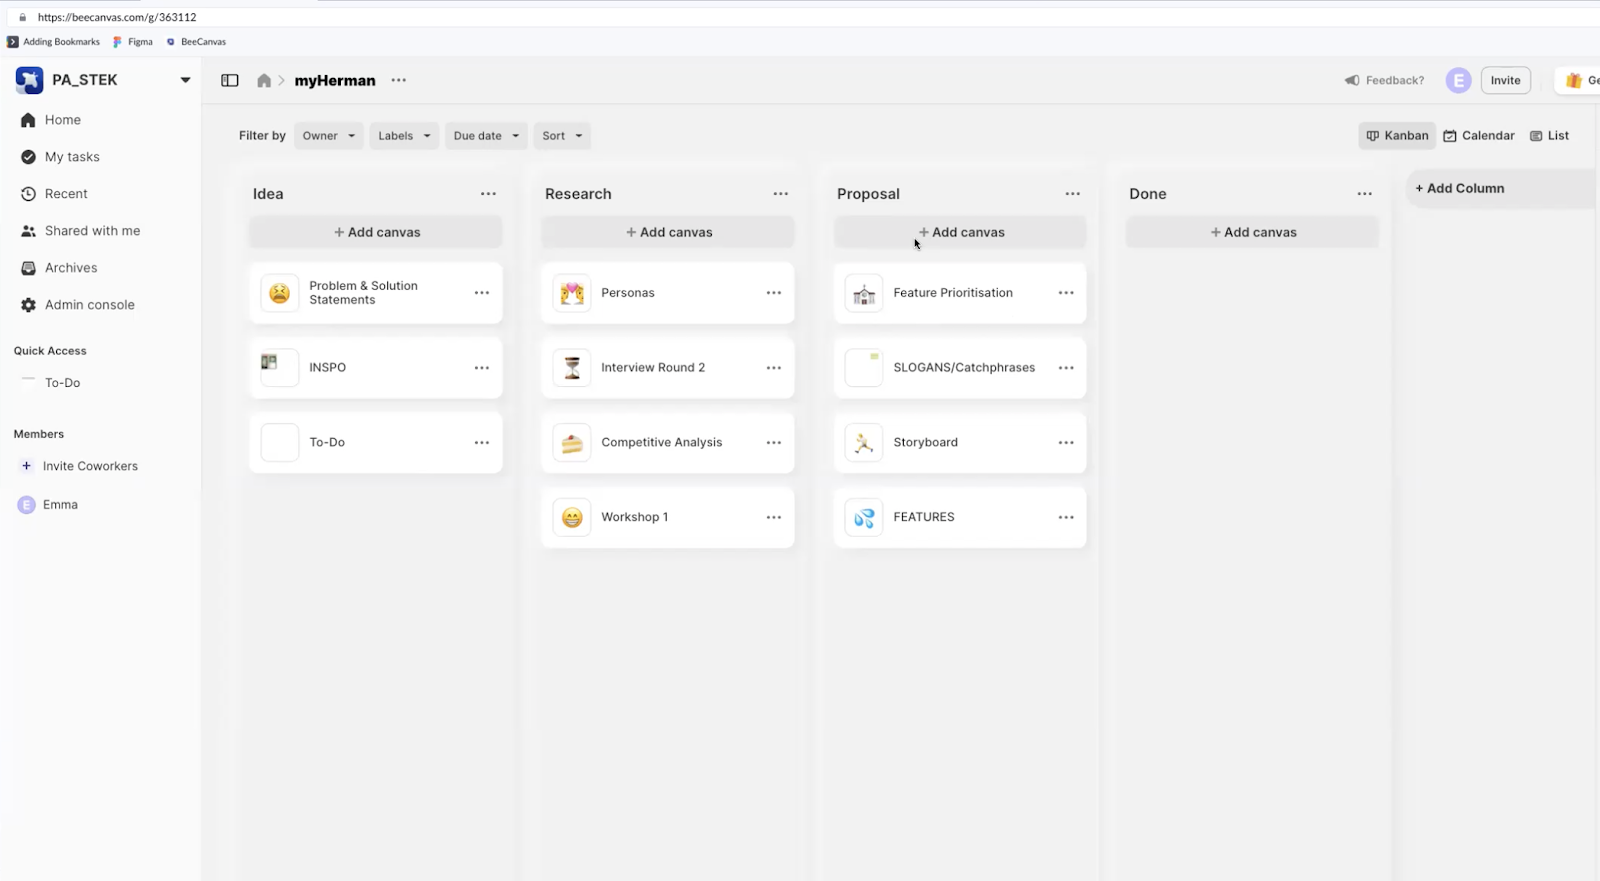Image resolution: width=1600 pixels, height=881 pixels.
Task: Expand the PA_STEK workspace dropdown
Action: click(185, 80)
